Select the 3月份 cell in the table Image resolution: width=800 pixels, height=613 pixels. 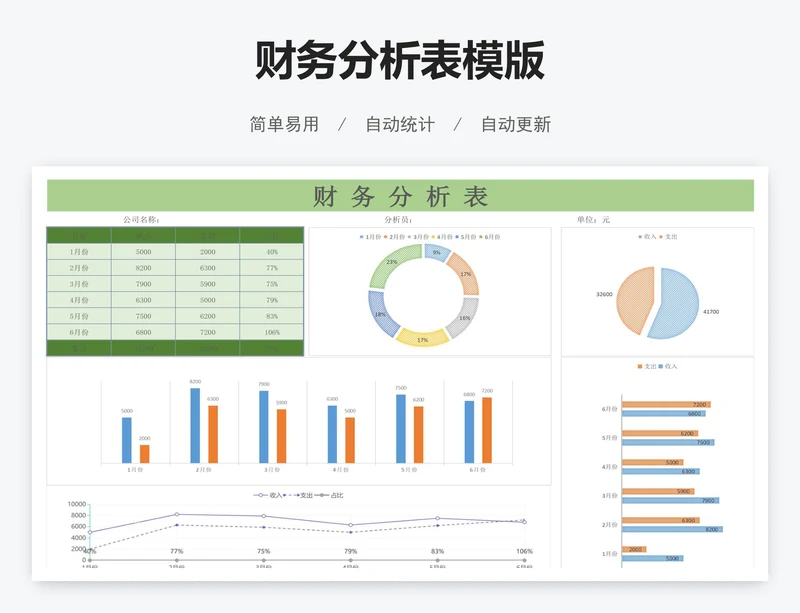(79, 284)
